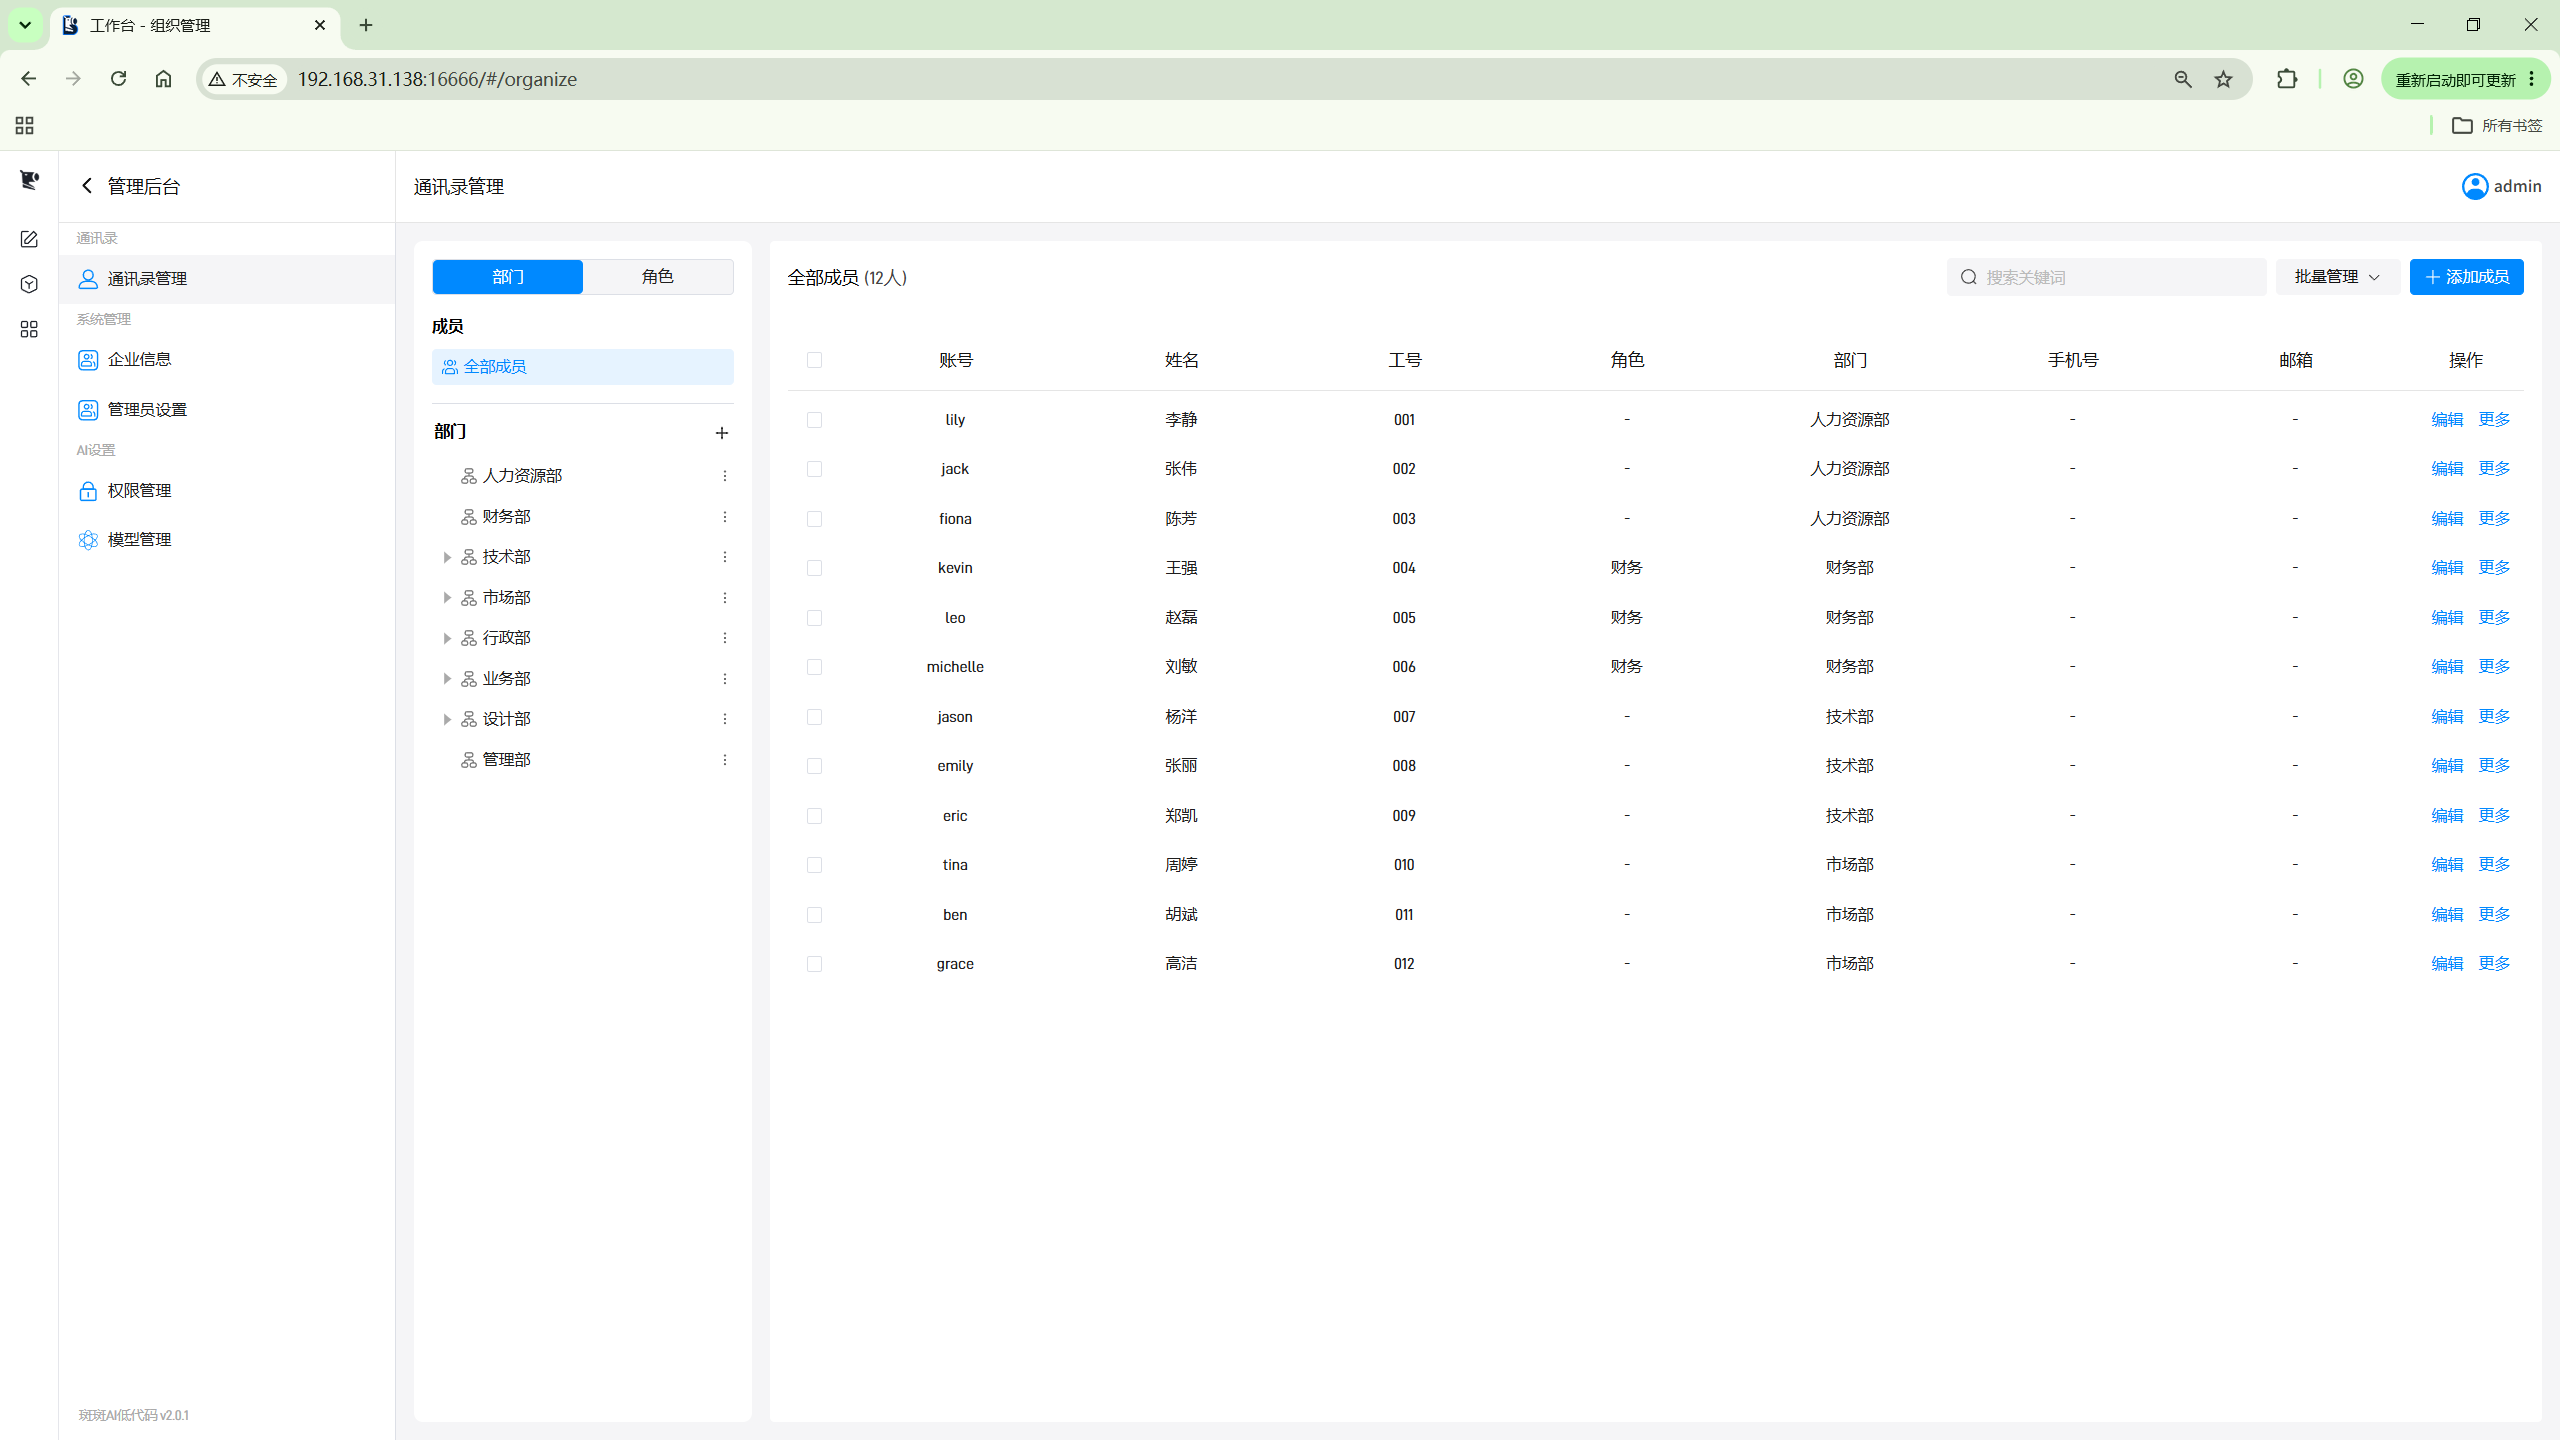
Task: Focus the 搜索关键词 search field
Action: (2106, 277)
